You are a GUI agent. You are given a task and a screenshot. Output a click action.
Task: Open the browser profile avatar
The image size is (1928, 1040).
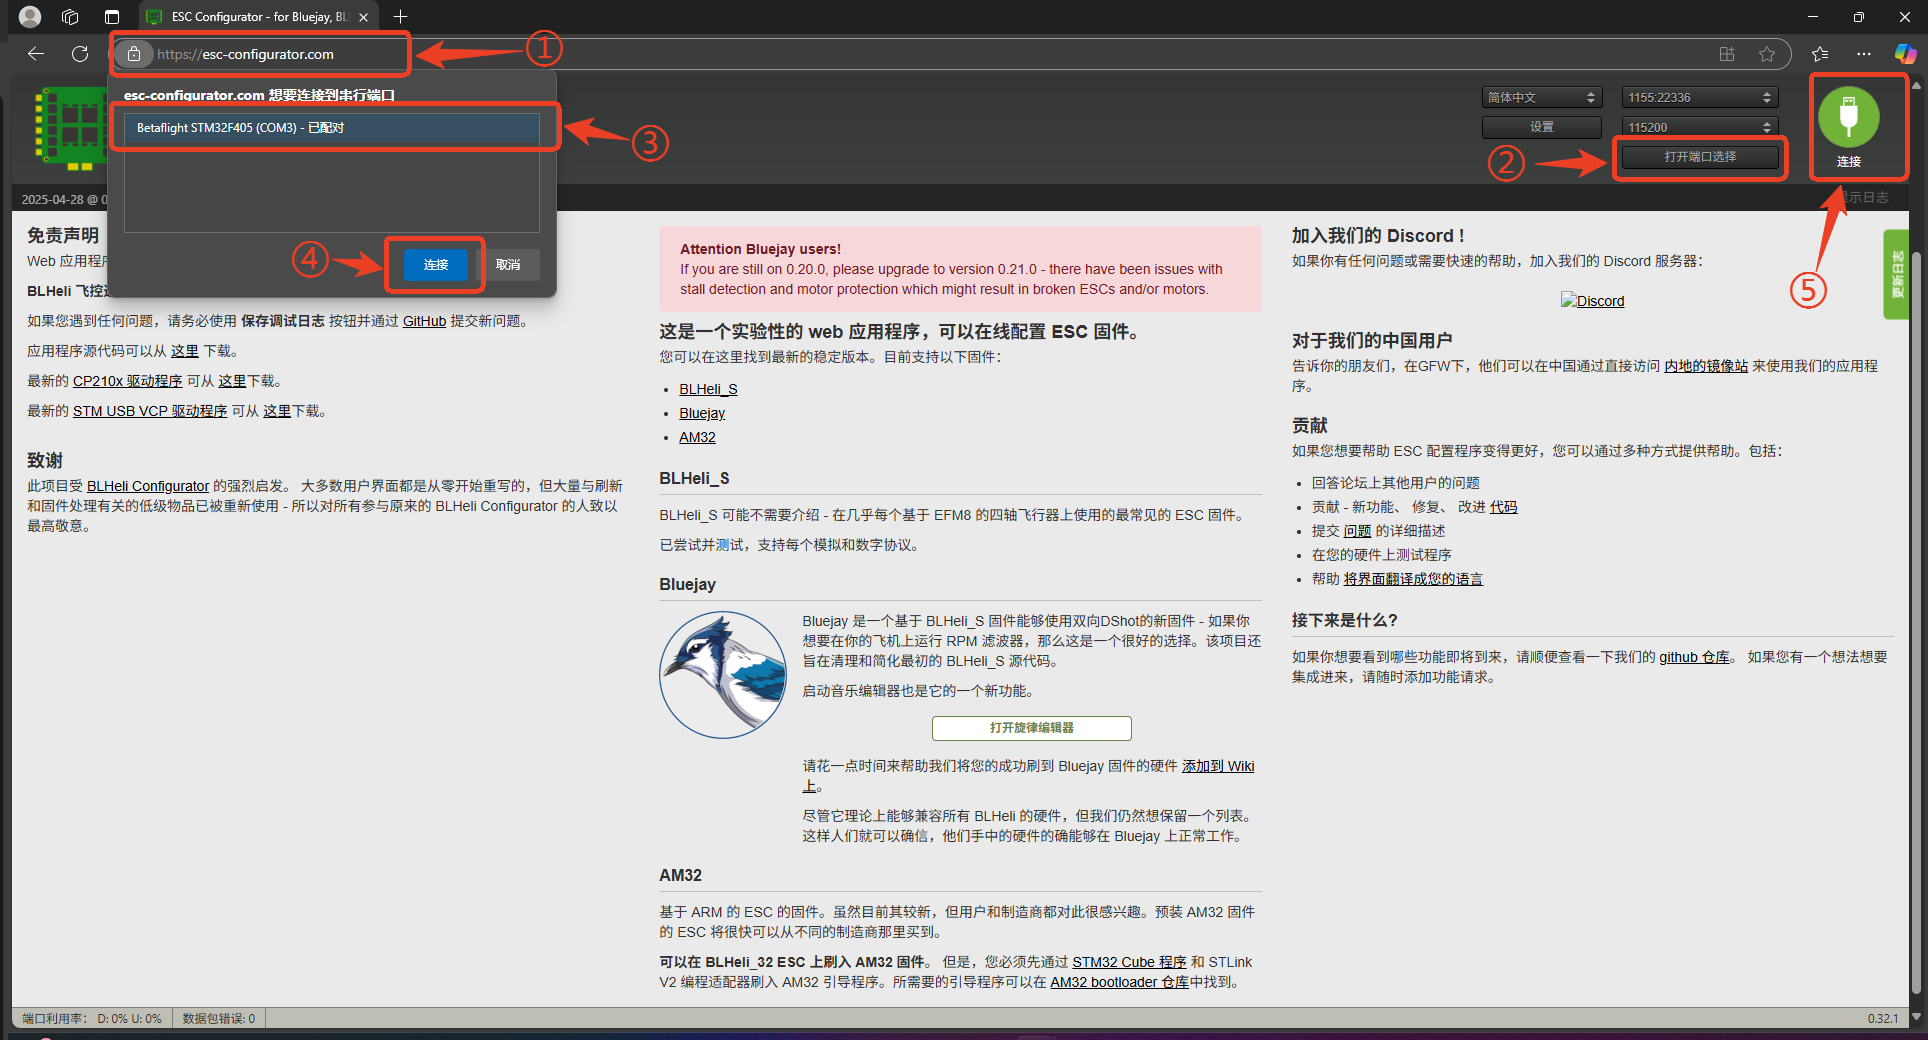point(30,17)
